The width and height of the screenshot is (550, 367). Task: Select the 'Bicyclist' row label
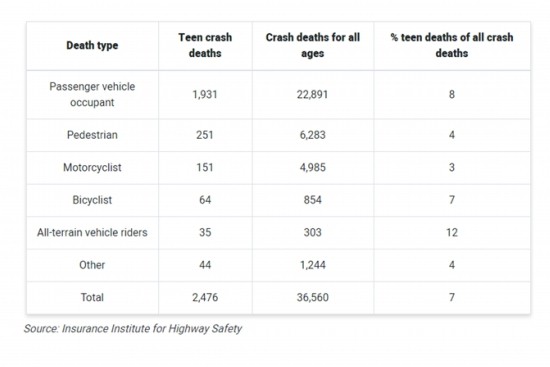[92, 200]
